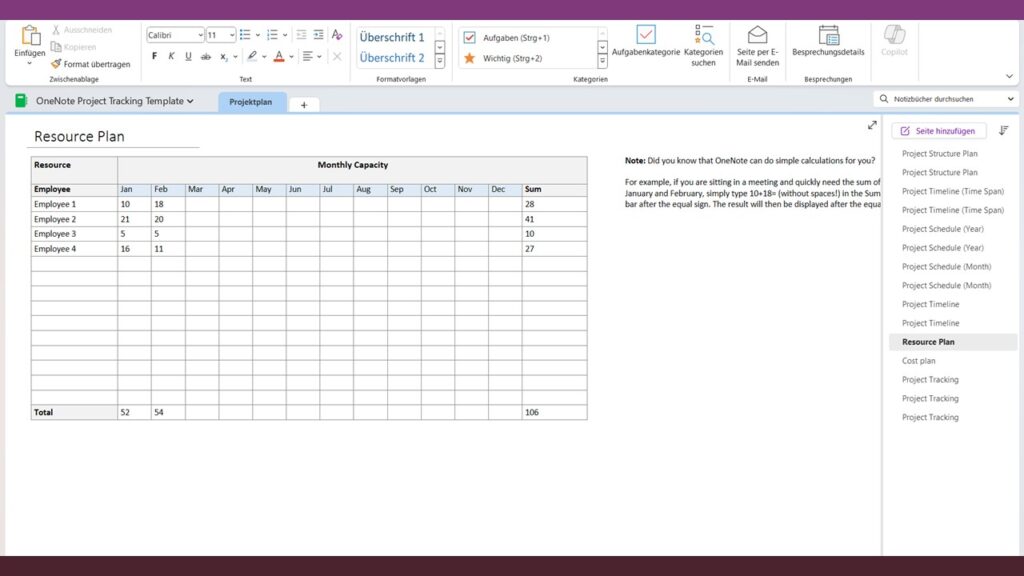Apply subscript formatting

[223, 56]
